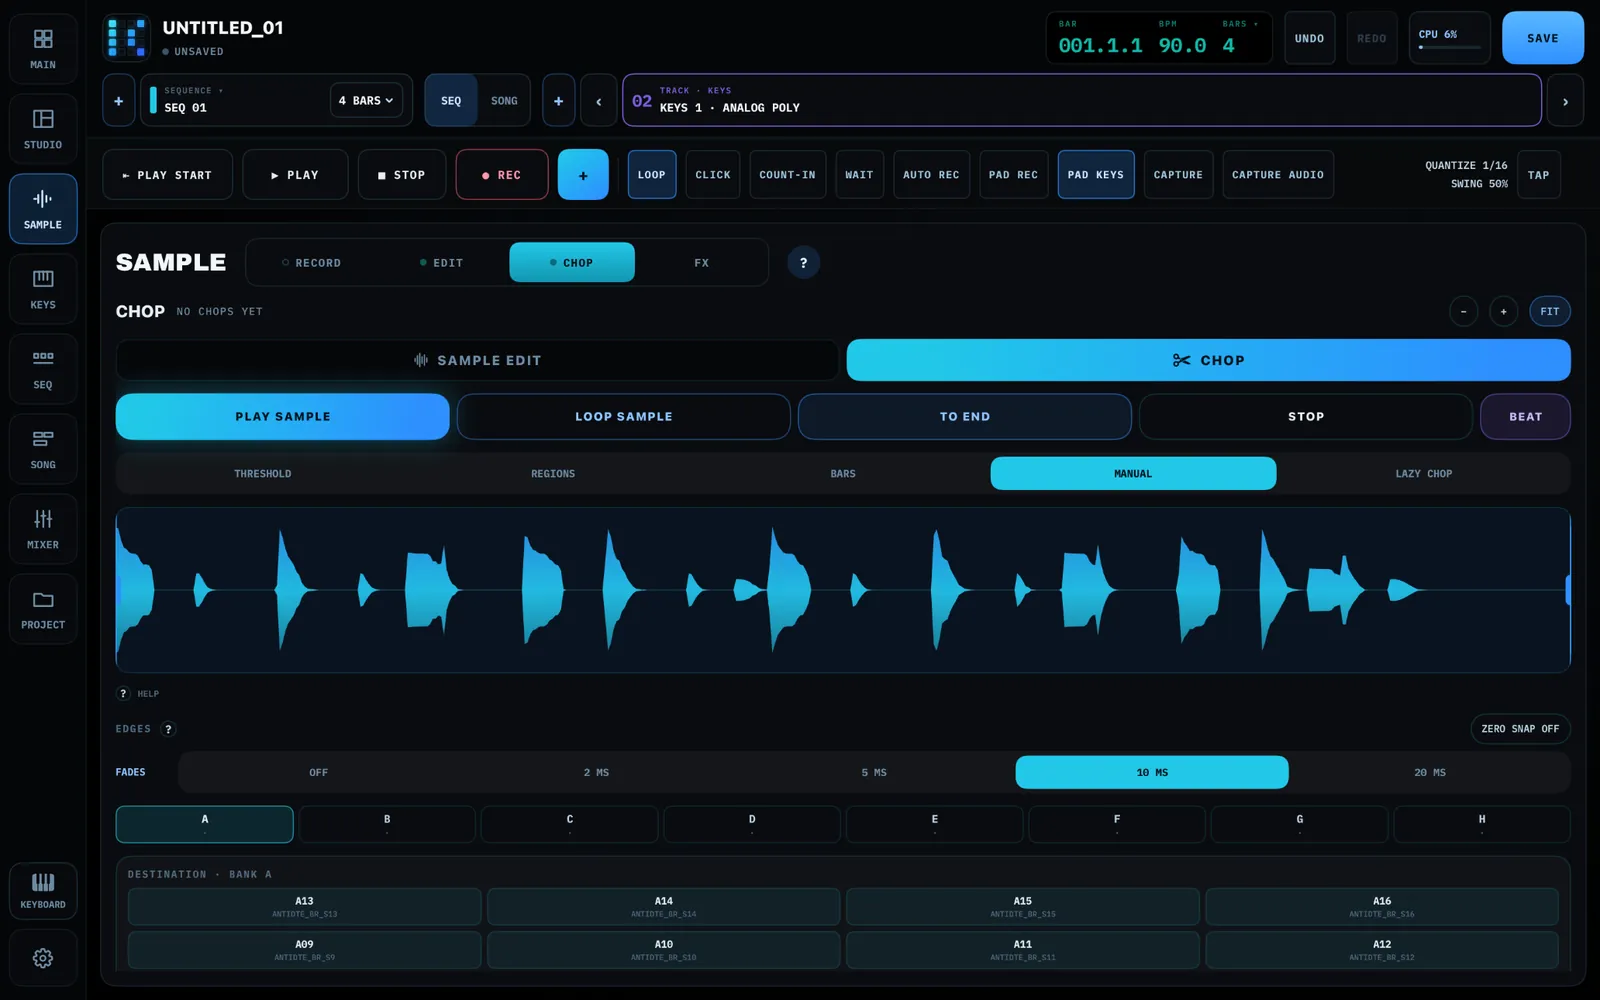The image size is (1600, 1000).
Task: Click the Undo button
Action: click(x=1309, y=38)
